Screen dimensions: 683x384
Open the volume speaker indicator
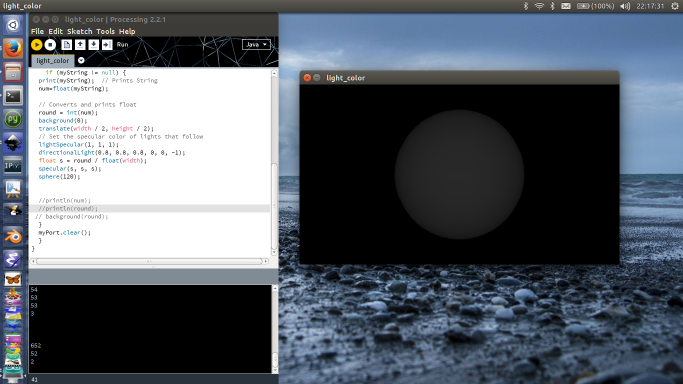[x=625, y=6]
